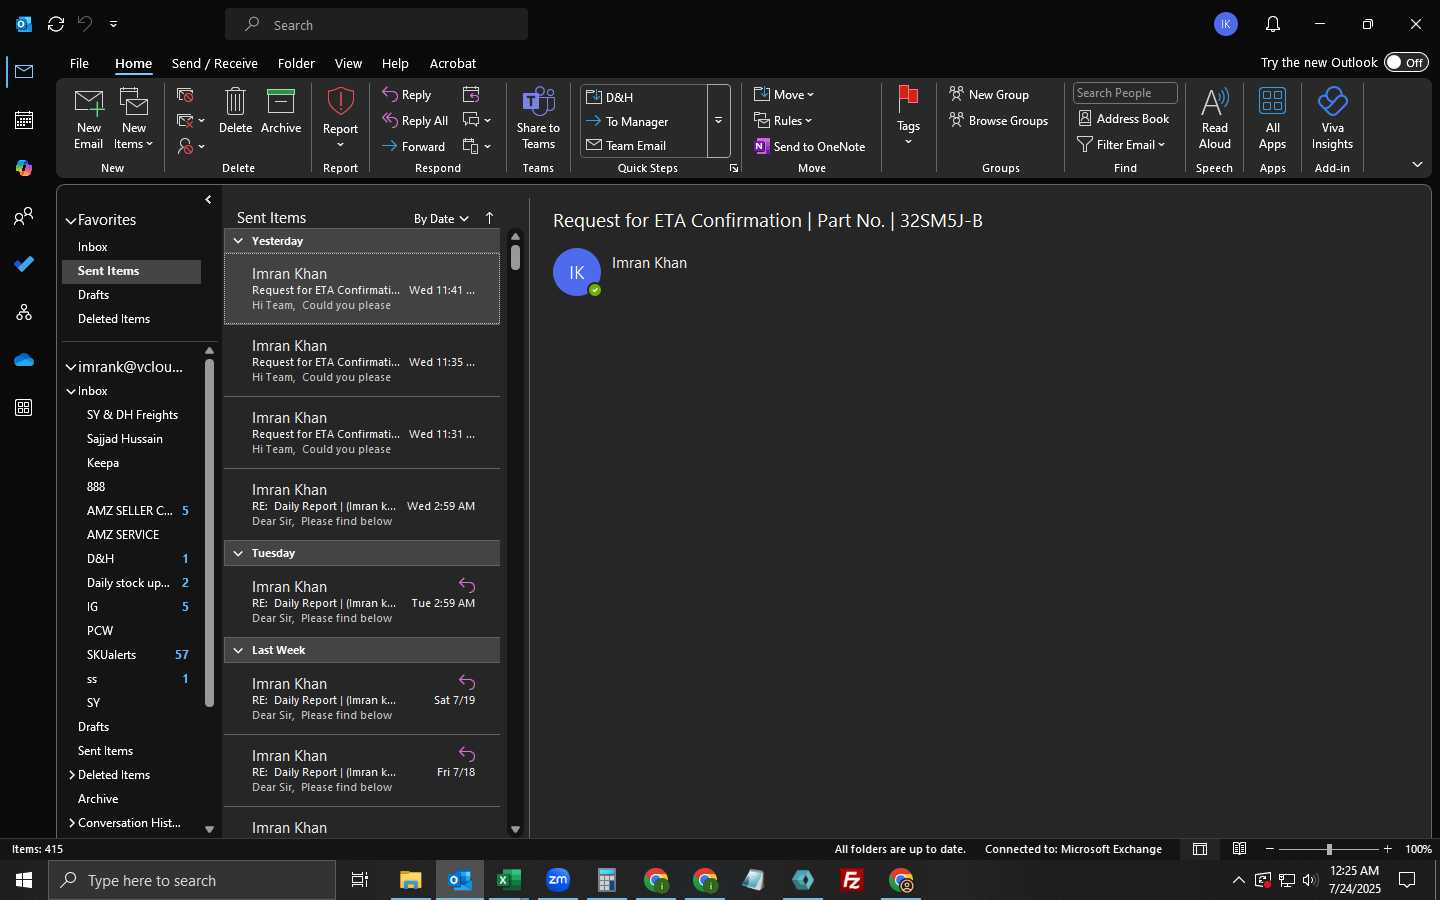This screenshot has width=1440, height=900.
Task: Click the zoom in plus button
Action: click(x=1387, y=849)
